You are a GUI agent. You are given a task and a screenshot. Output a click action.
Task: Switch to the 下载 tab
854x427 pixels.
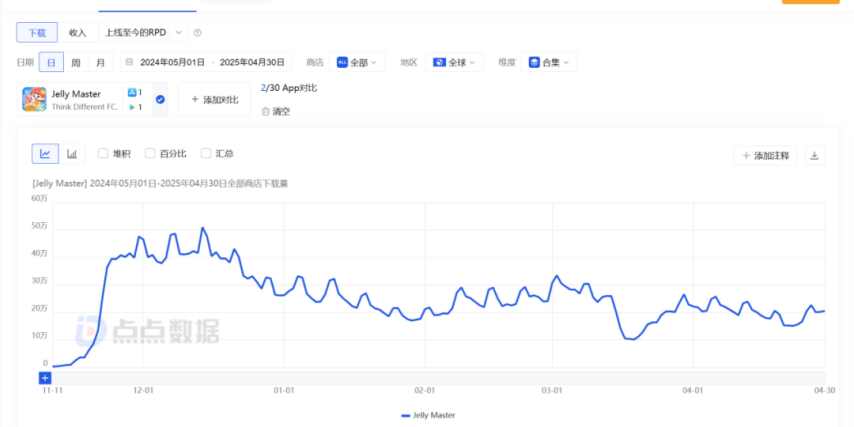37,33
